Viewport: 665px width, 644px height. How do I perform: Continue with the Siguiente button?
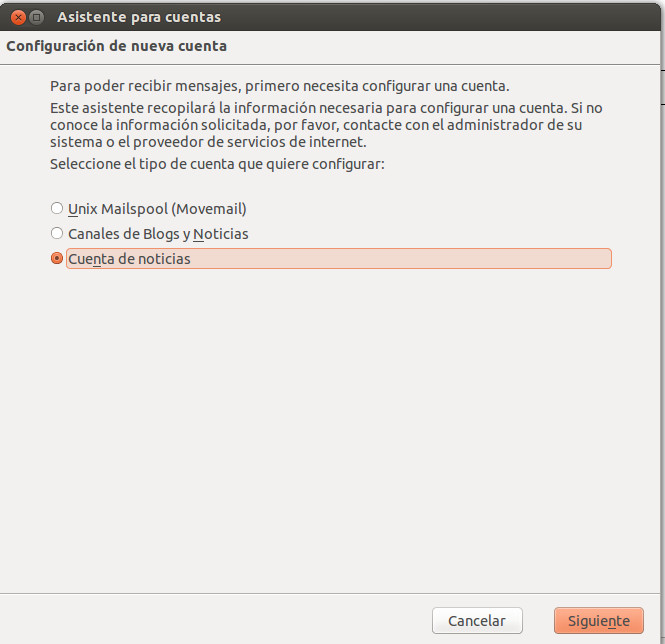click(x=598, y=621)
